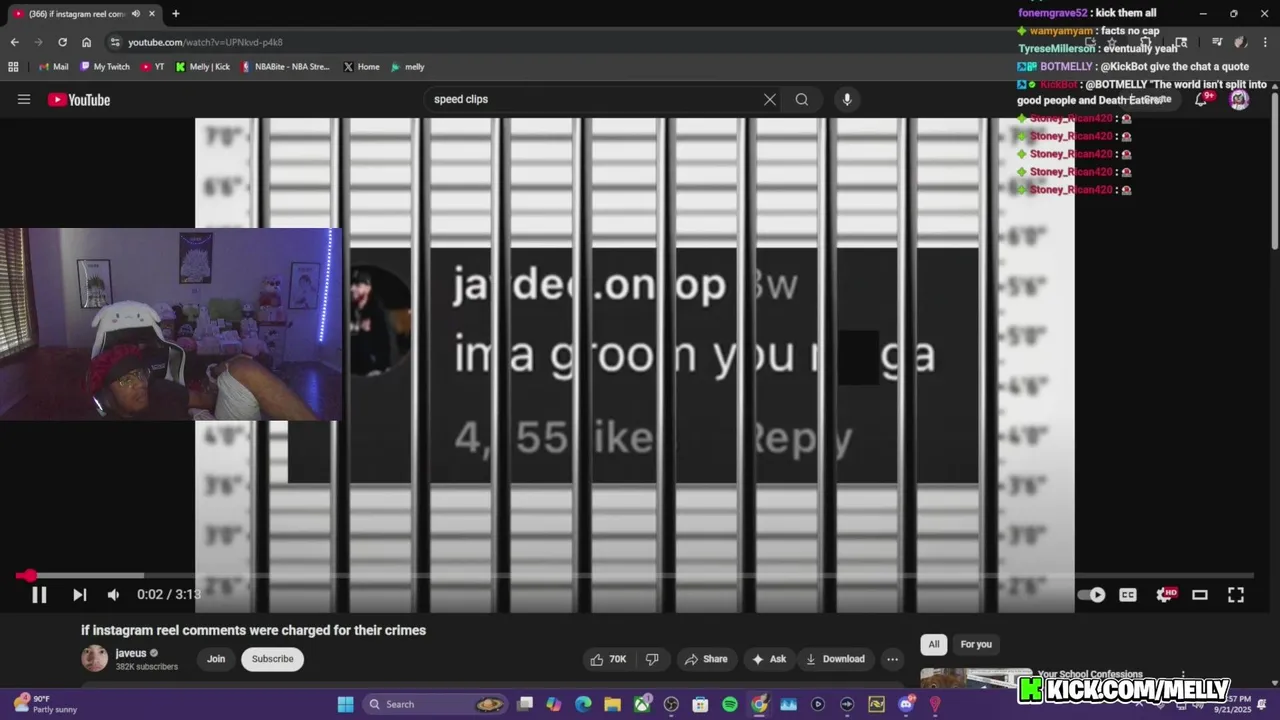Open a new browser tab
This screenshot has width=1280, height=720.
click(x=176, y=14)
